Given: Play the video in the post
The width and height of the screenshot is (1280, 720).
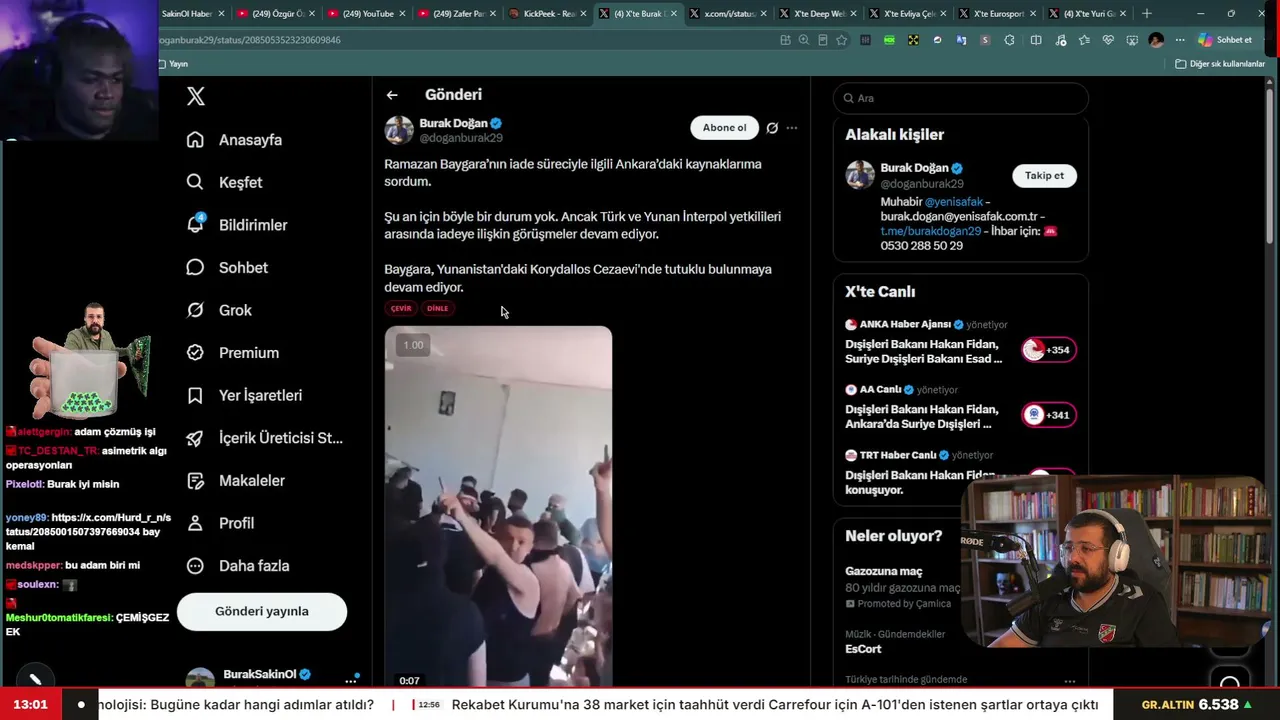Looking at the screenshot, I should pos(498,506).
